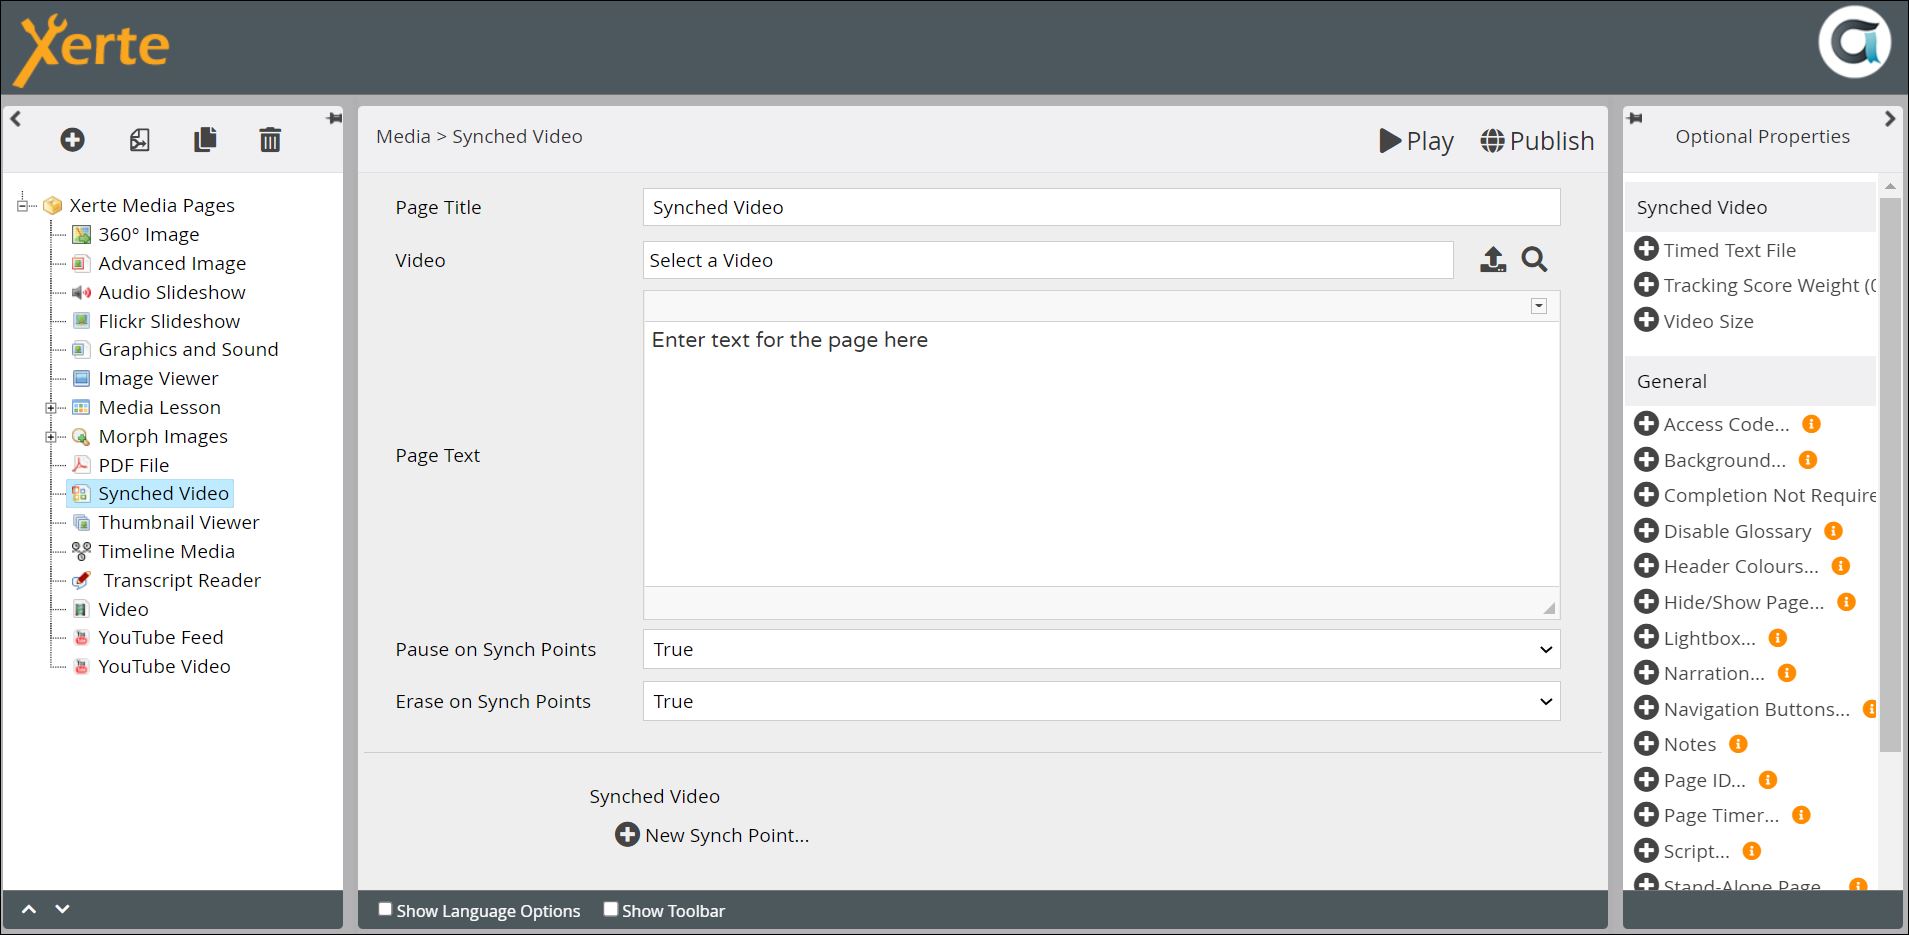
Task: Select Transcript Reader page in tree
Action: point(181,580)
